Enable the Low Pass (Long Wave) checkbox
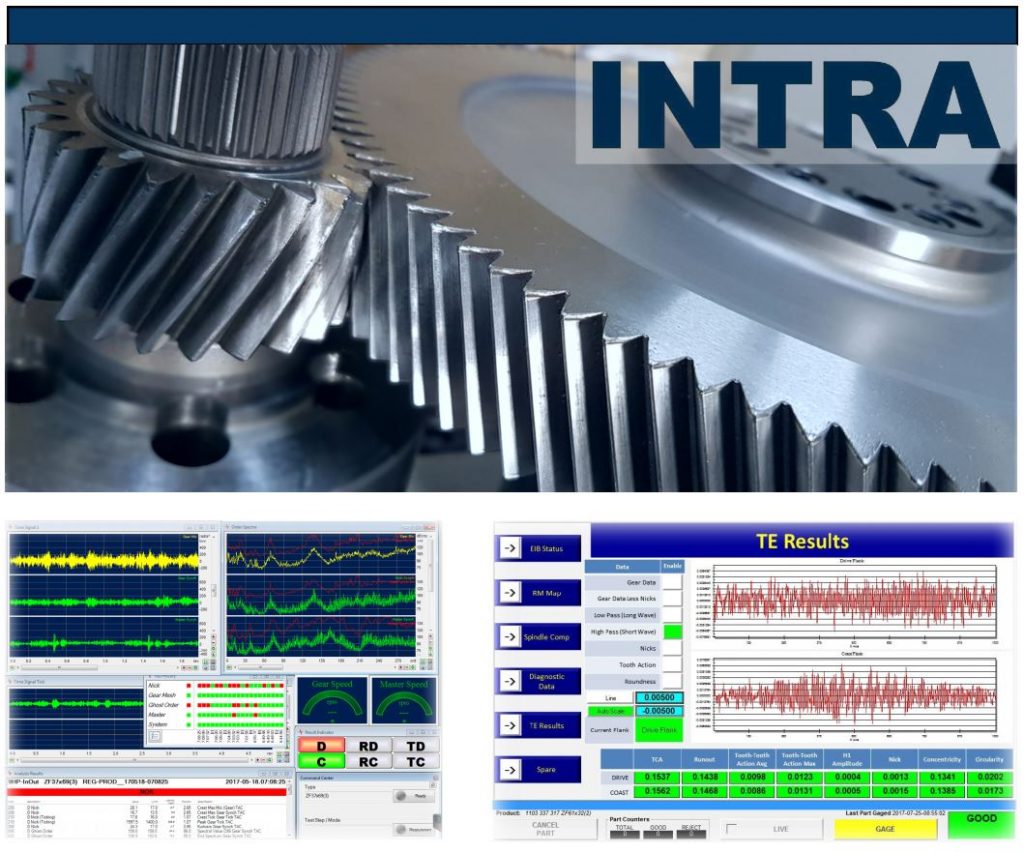This screenshot has width=1024, height=853. pyautogui.click(x=672, y=615)
